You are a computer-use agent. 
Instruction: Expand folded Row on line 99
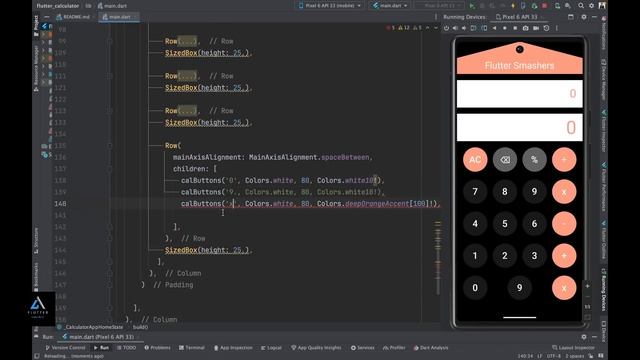click(x=187, y=41)
